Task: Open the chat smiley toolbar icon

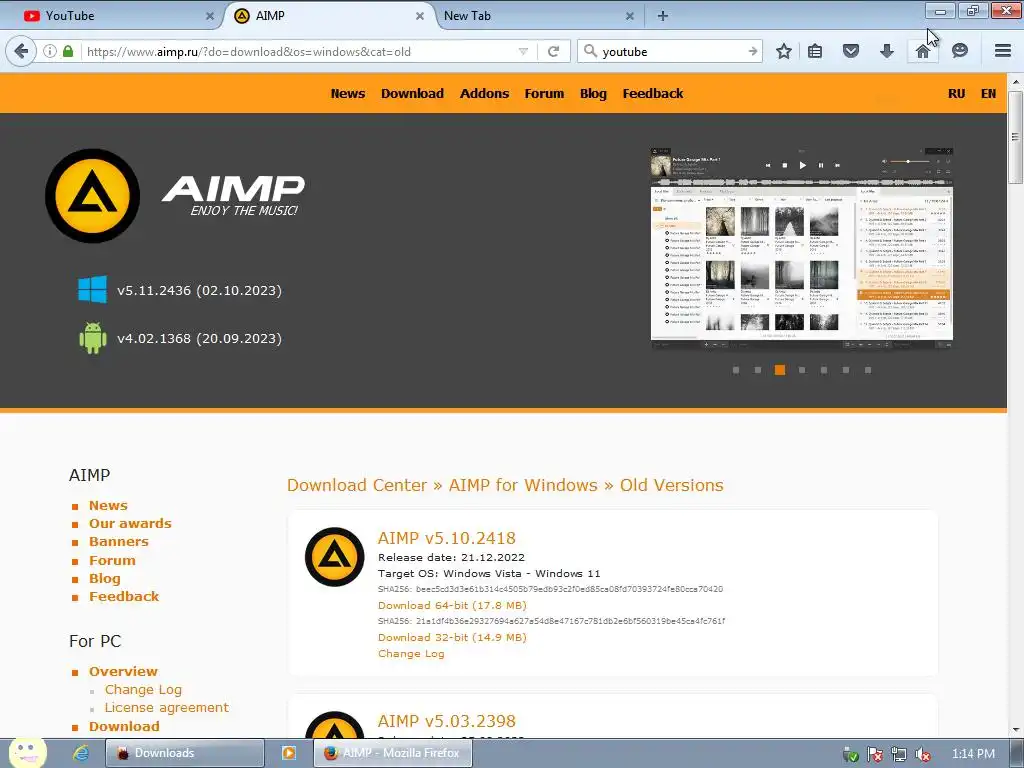Action: click(959, 51)
